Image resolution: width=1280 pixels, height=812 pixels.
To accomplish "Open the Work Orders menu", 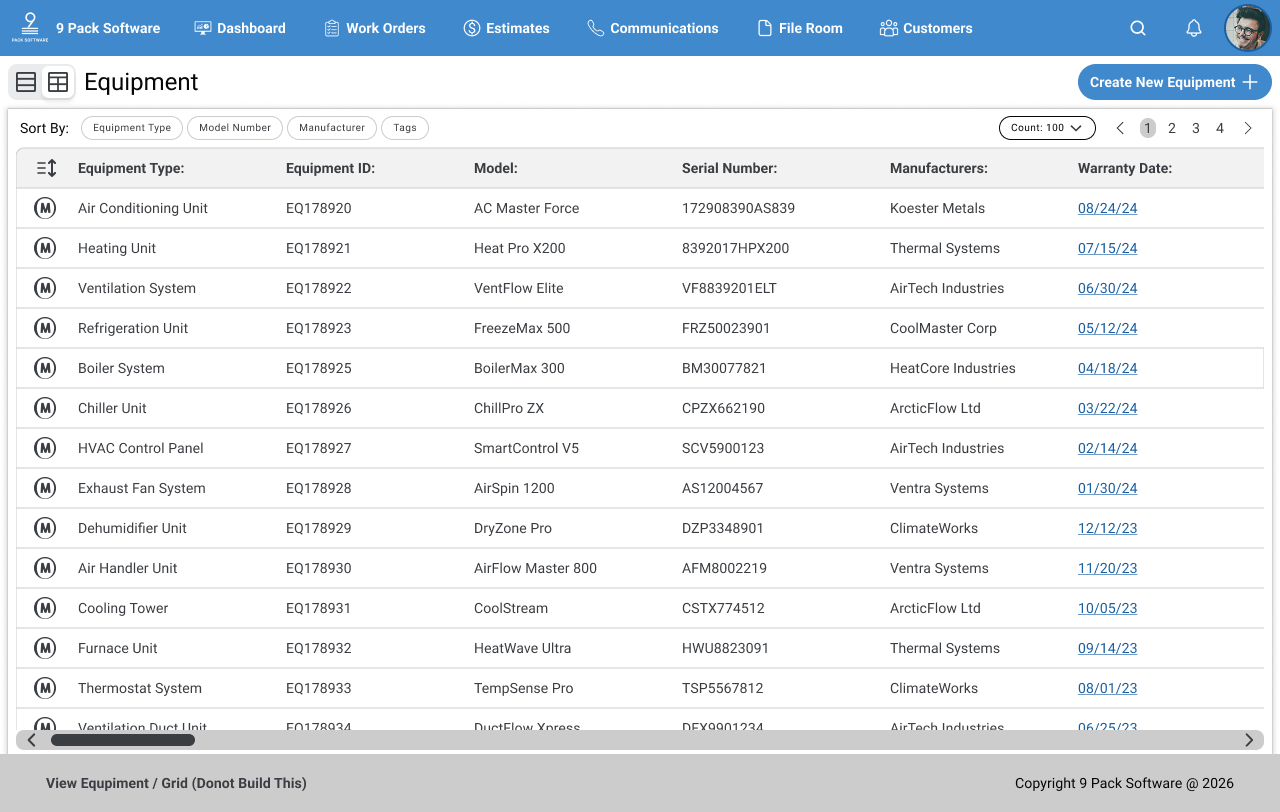I will 375,28.
